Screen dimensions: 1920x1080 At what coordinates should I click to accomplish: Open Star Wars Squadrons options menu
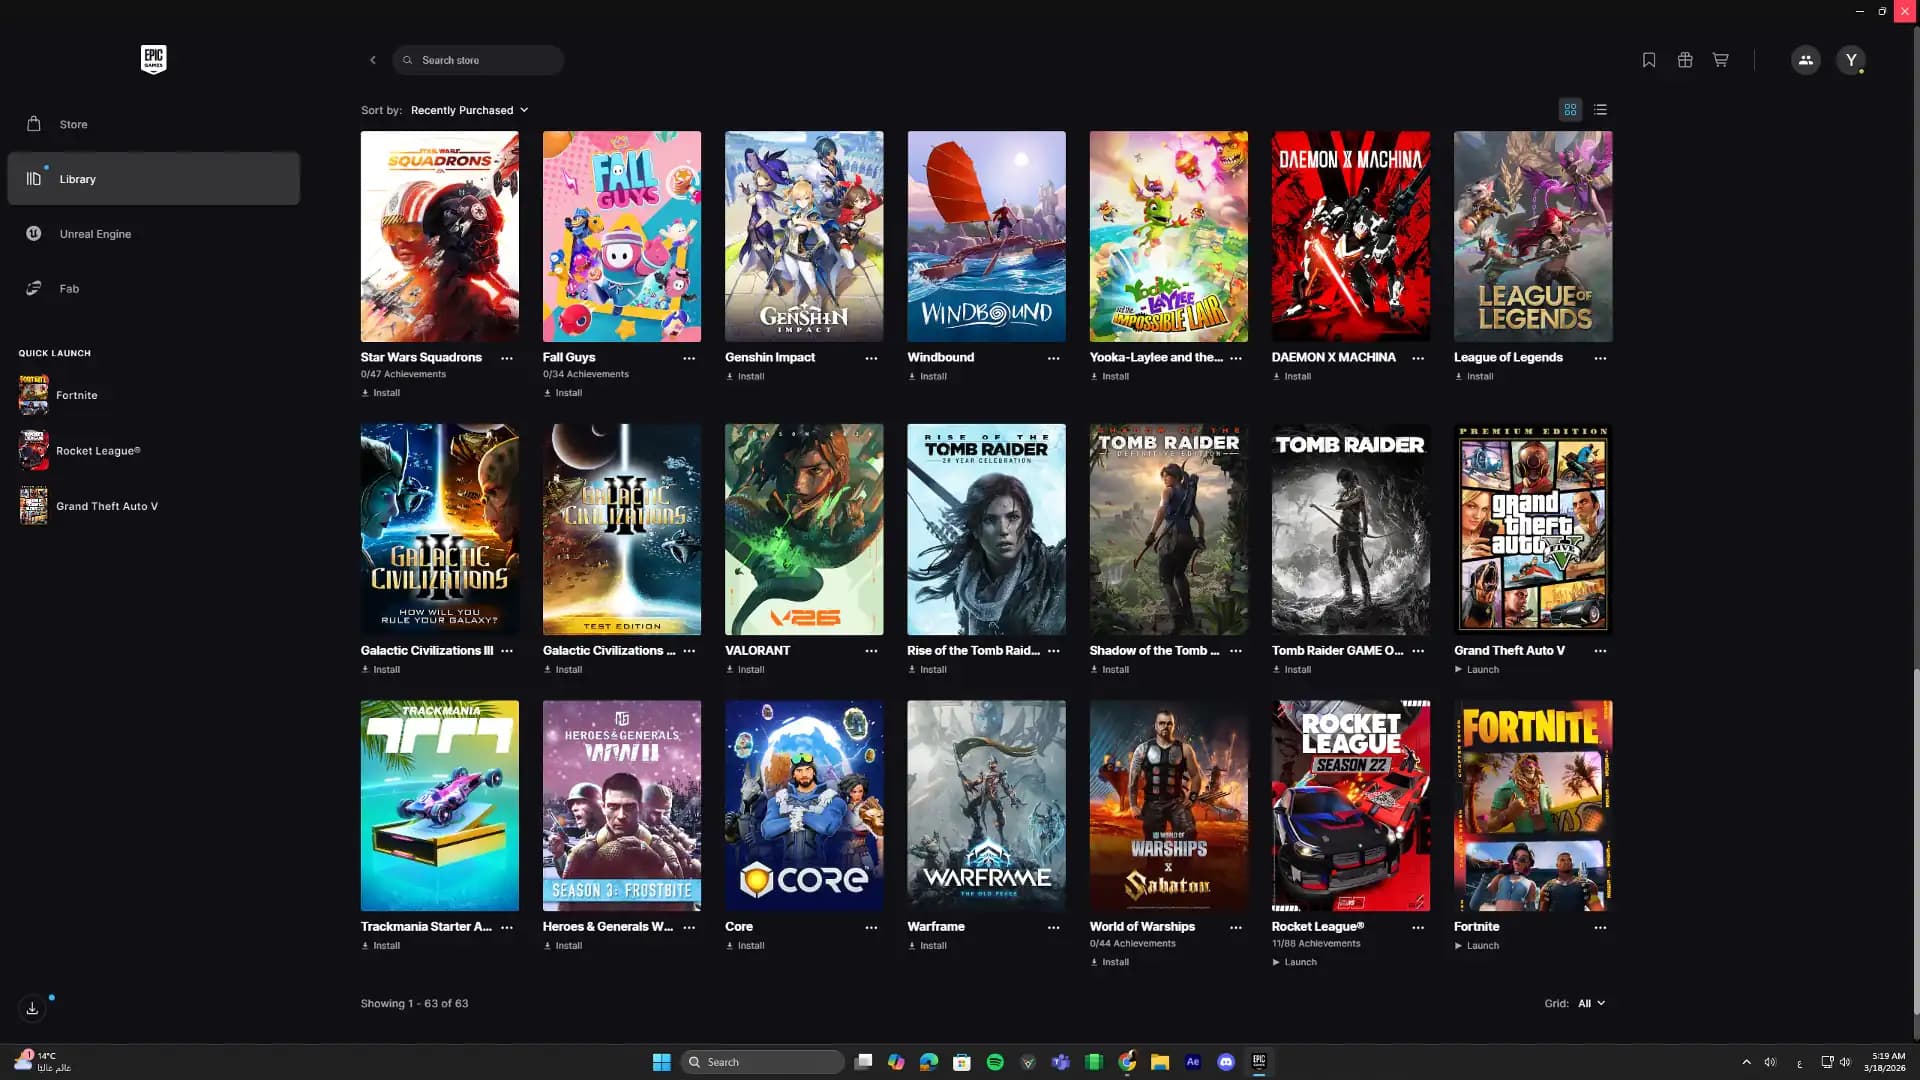tap(507, 358)
